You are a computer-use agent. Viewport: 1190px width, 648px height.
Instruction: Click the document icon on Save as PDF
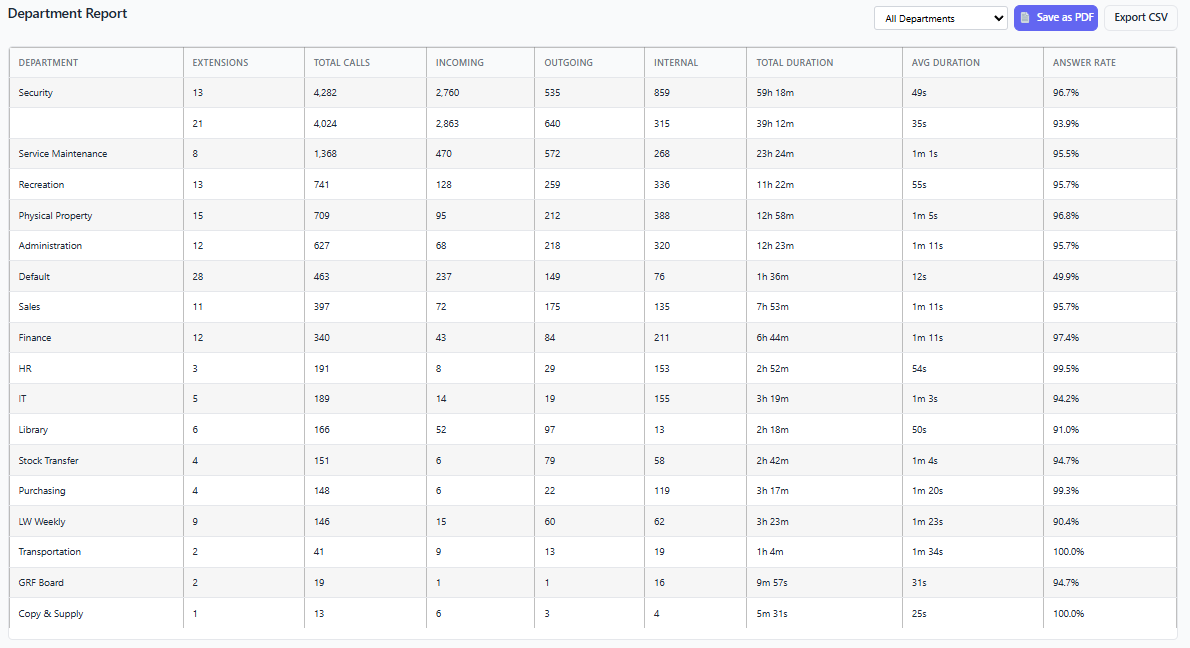click(x=1025, y=18)
